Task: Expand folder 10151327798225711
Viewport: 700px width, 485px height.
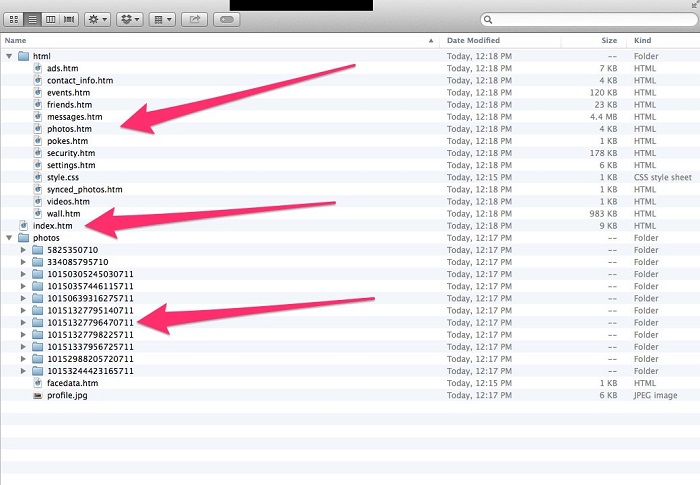Action: [x=23, y=334]
